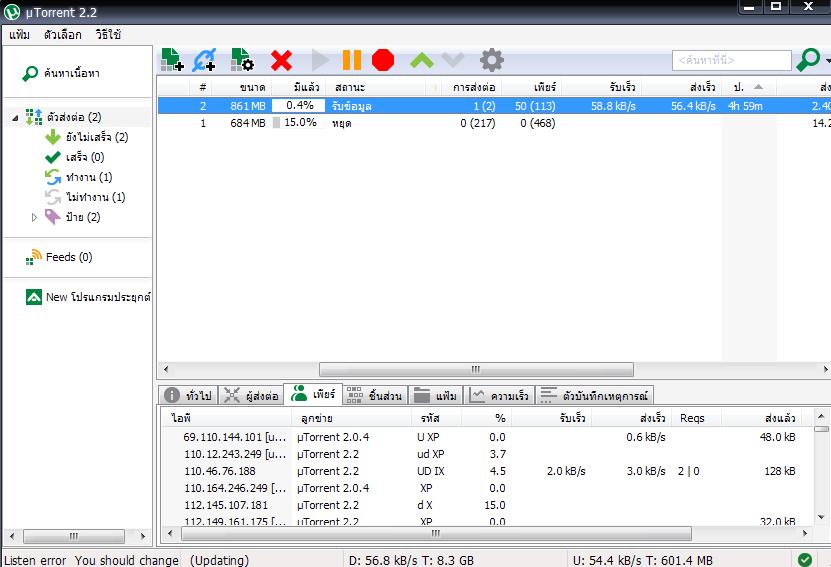
Task: Switch to the เพียร์ peers tab
Action: coord(313,395)
